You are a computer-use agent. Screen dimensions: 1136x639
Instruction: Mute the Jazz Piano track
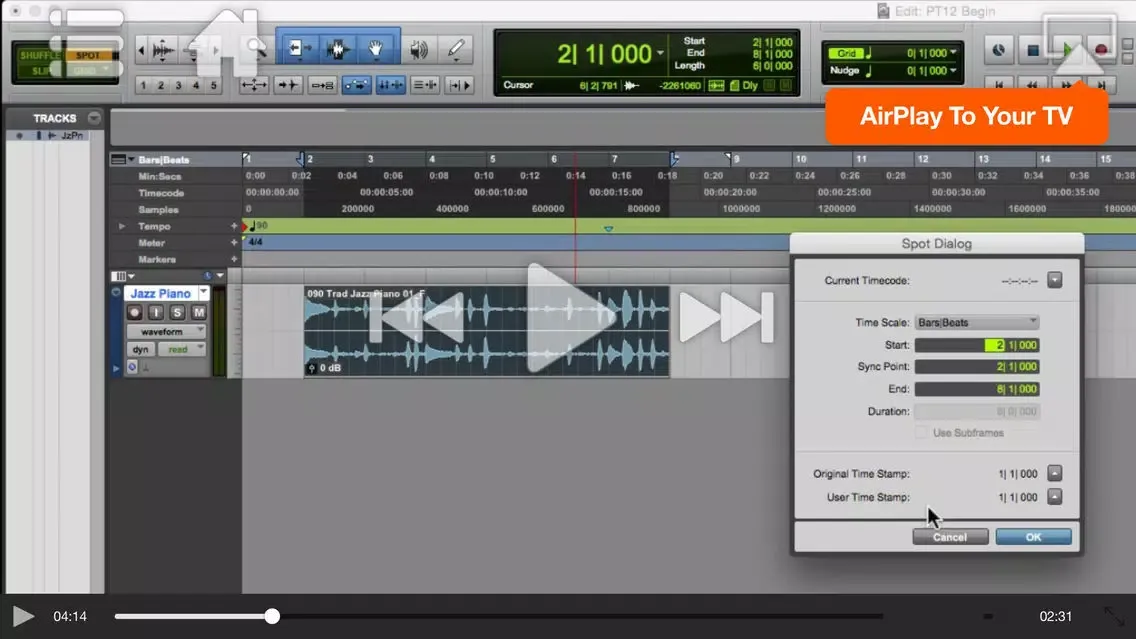point(198,312)
